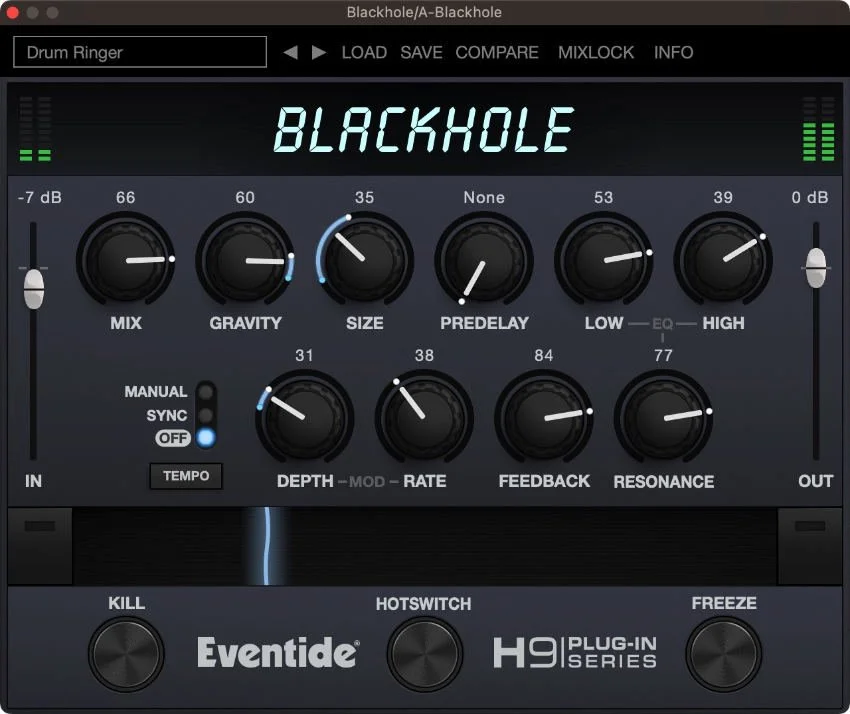Load the next preset with right arrow
The image size is (850, 714).
click(x=319, y=53)
